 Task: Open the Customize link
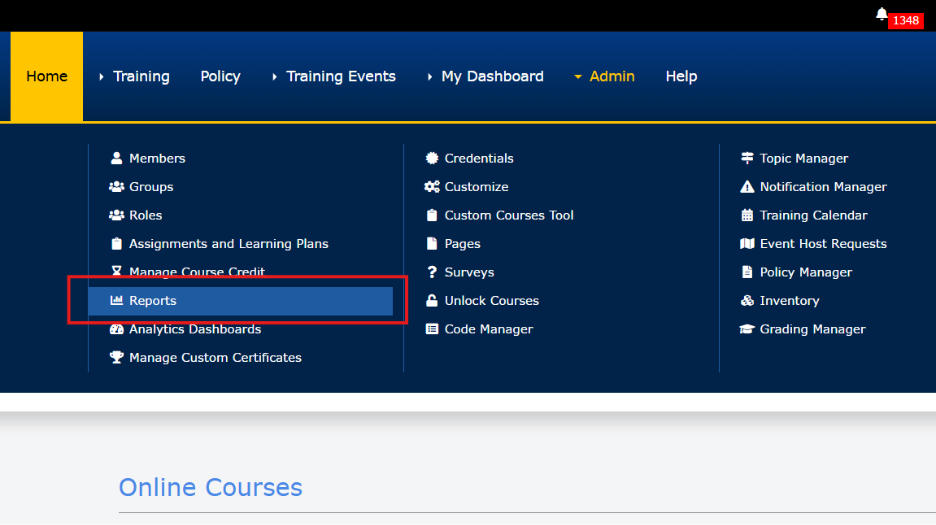point(476,186)
